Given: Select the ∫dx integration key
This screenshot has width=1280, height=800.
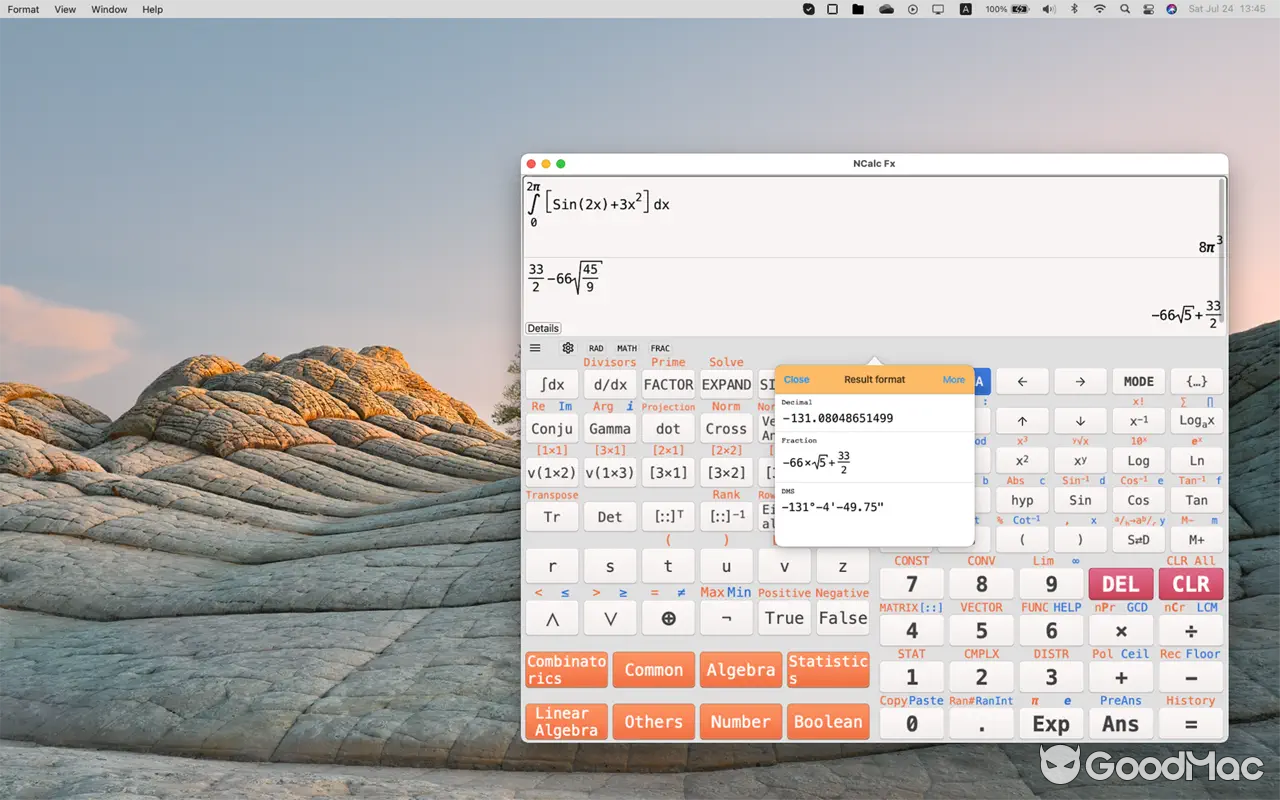Looking at the screenshot, I should [551, 384].
